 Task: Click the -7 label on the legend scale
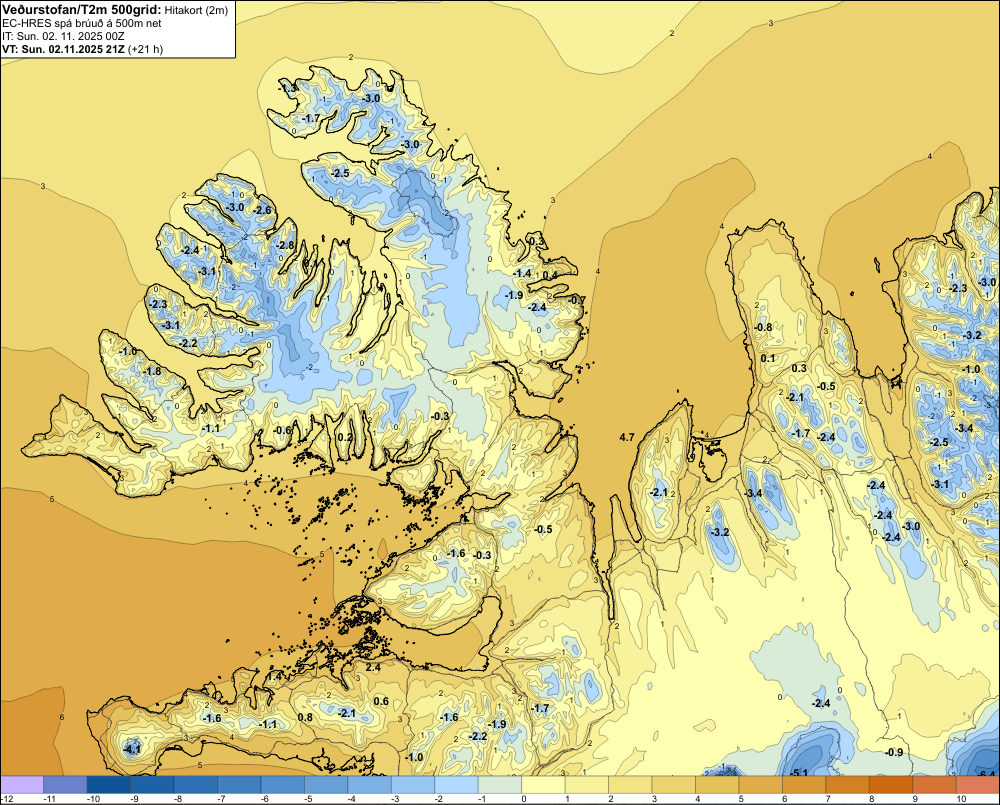pos(223,799)
